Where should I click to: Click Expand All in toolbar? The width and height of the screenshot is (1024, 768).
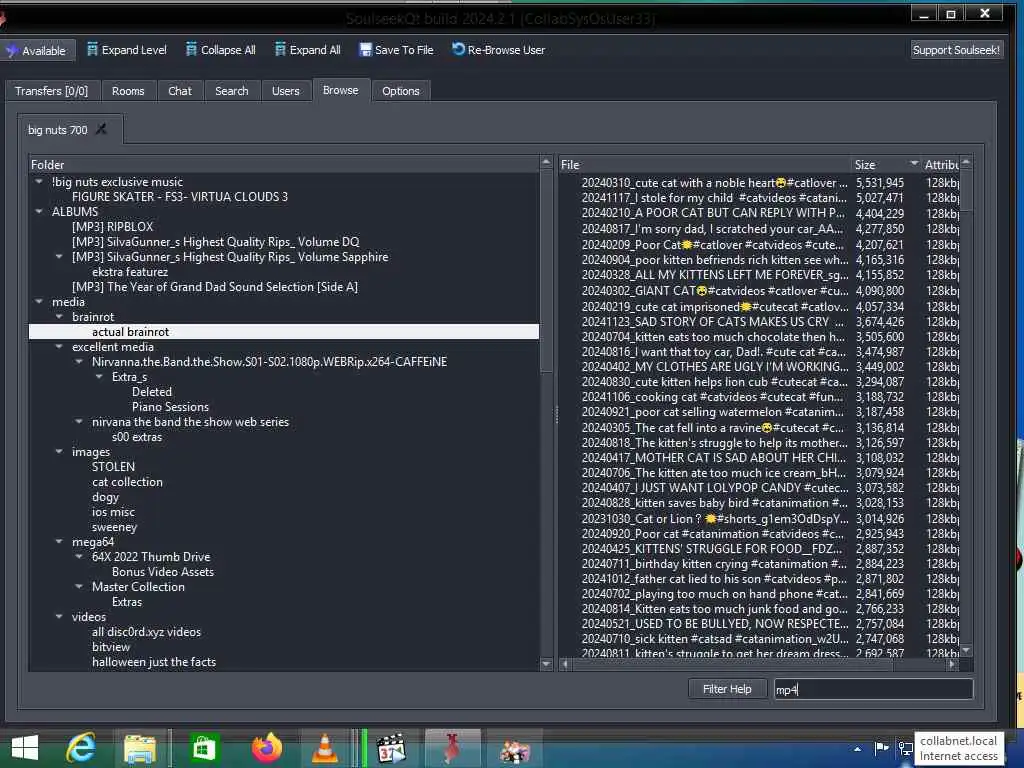pos(308,50)
